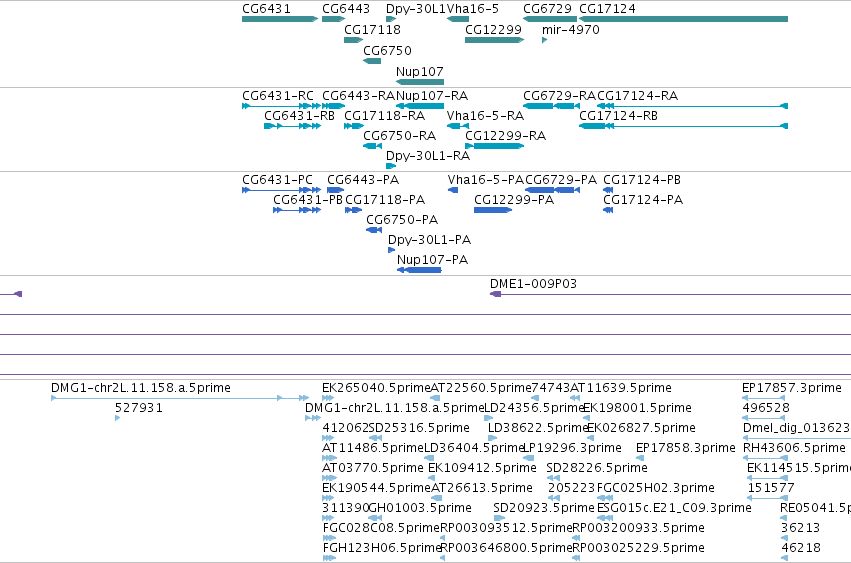This screenshot has width=851, height=563.
Task: Click the mir-4970 gene label
Action: click(x=570, y=29)
